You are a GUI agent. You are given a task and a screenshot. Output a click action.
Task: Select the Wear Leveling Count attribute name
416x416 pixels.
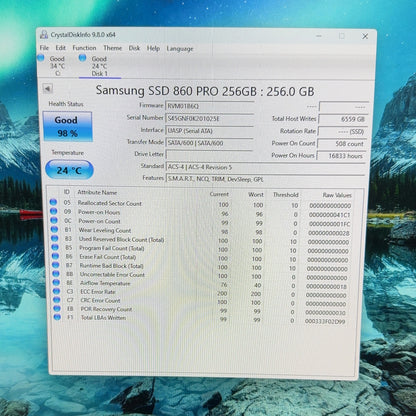[105, 230]
